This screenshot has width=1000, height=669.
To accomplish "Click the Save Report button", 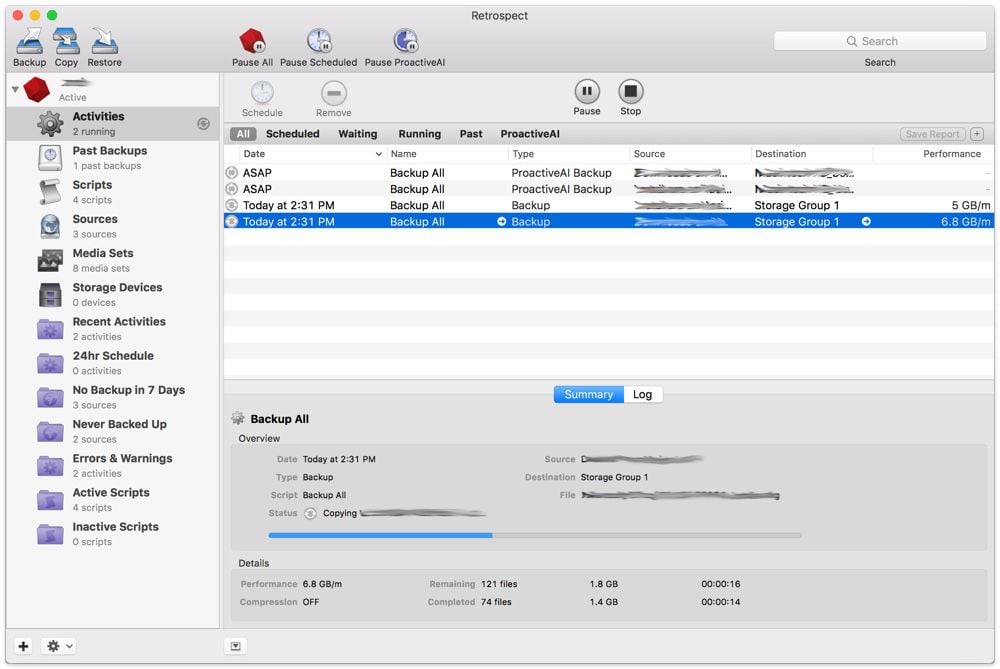I will [x=932, y=134].
